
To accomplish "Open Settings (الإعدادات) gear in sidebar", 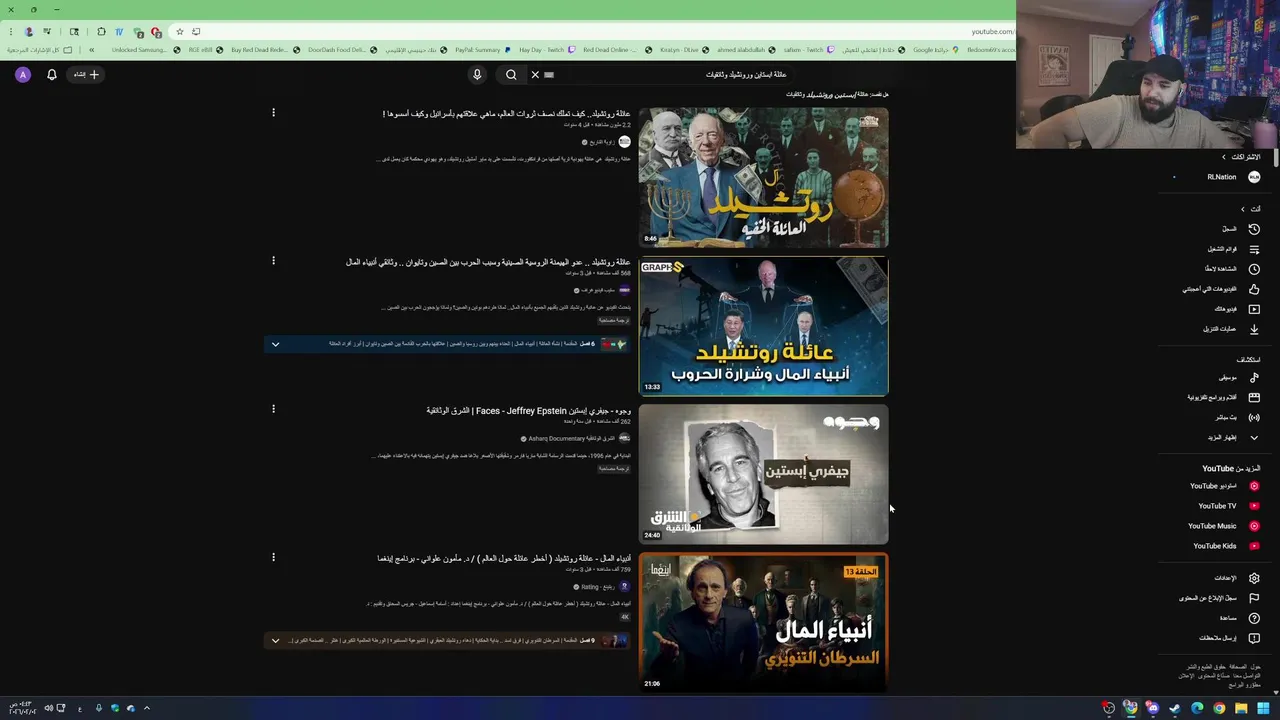I will (1236, 578).
